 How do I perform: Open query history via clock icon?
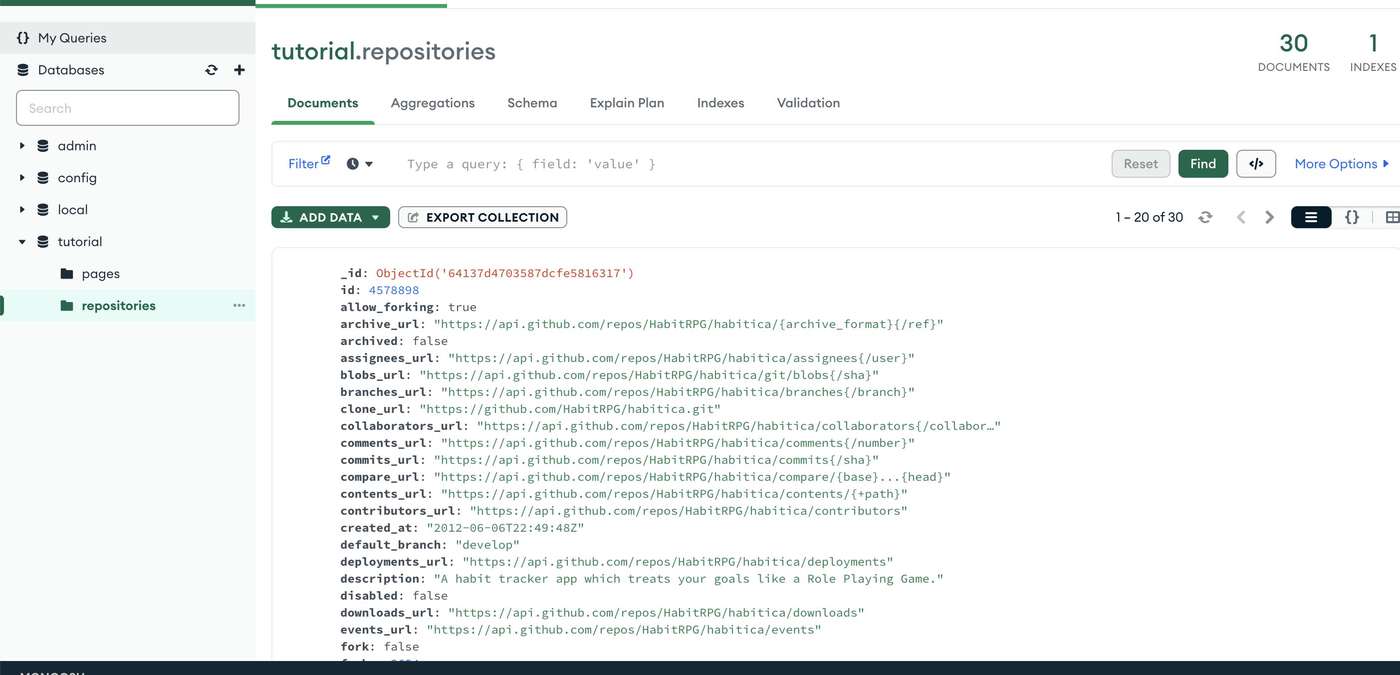(352, 163)
